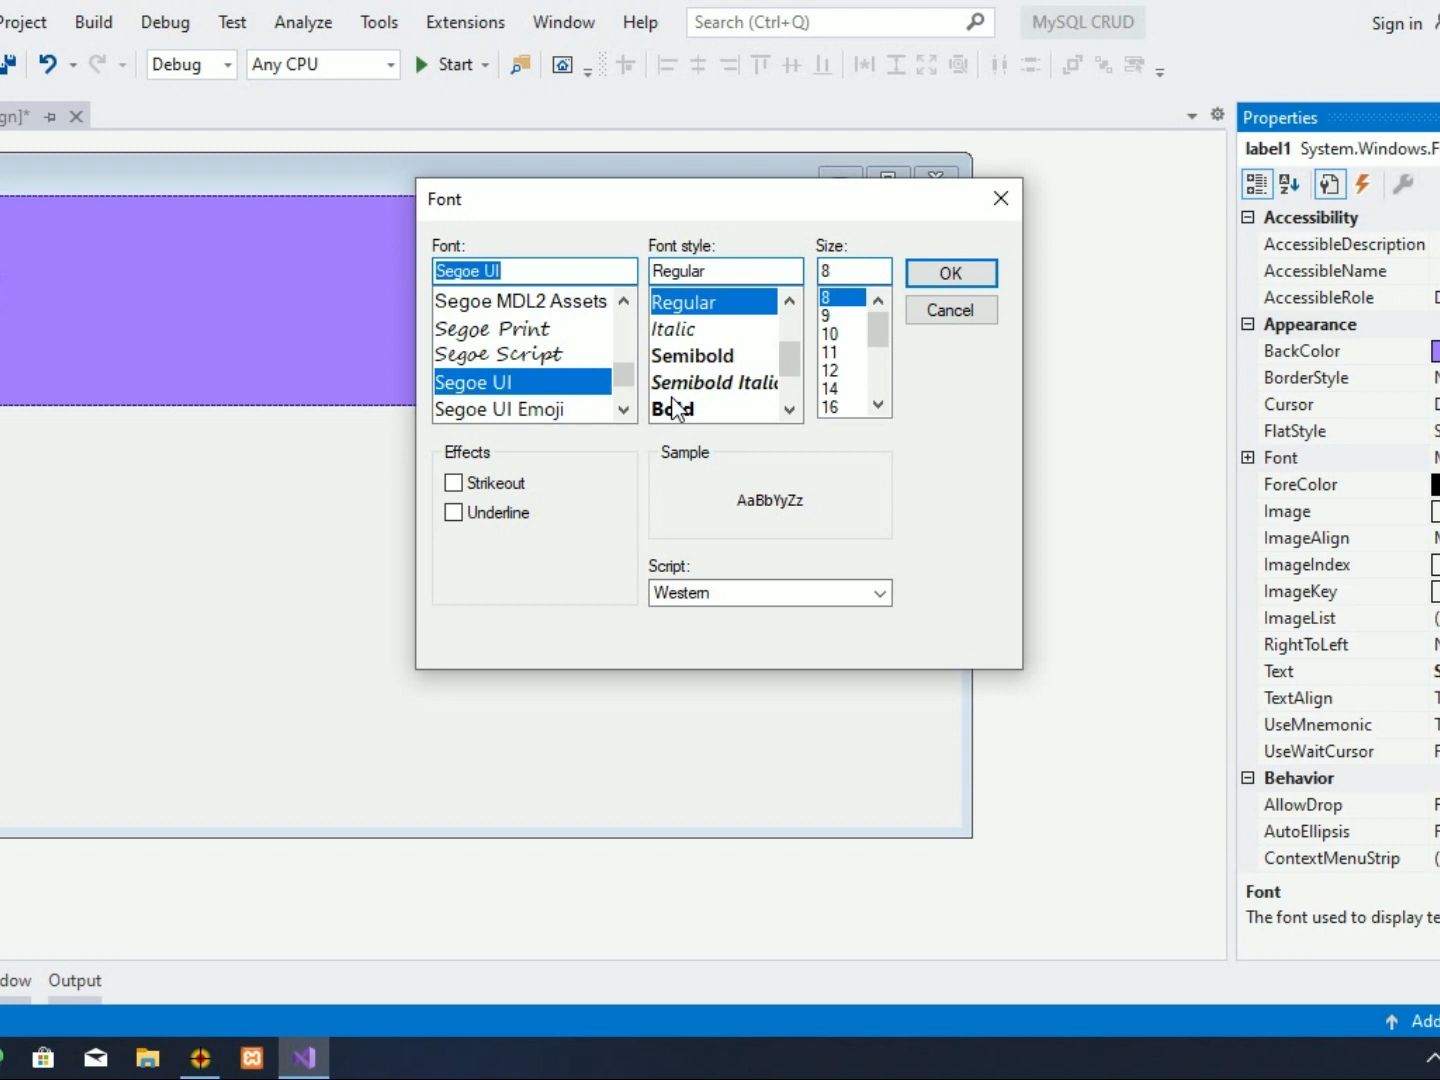Open Visual Studio from the taskbar

pos(304,1058)
